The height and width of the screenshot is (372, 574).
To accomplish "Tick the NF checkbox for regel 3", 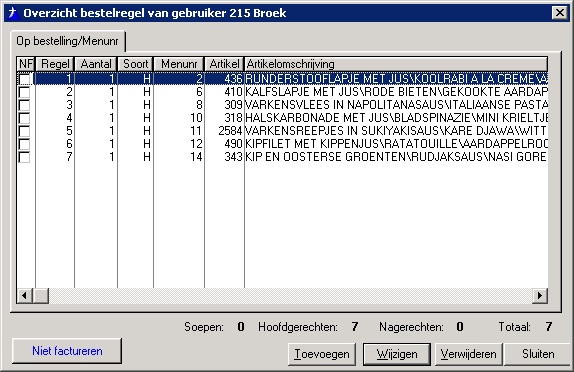I will (25, 105).
